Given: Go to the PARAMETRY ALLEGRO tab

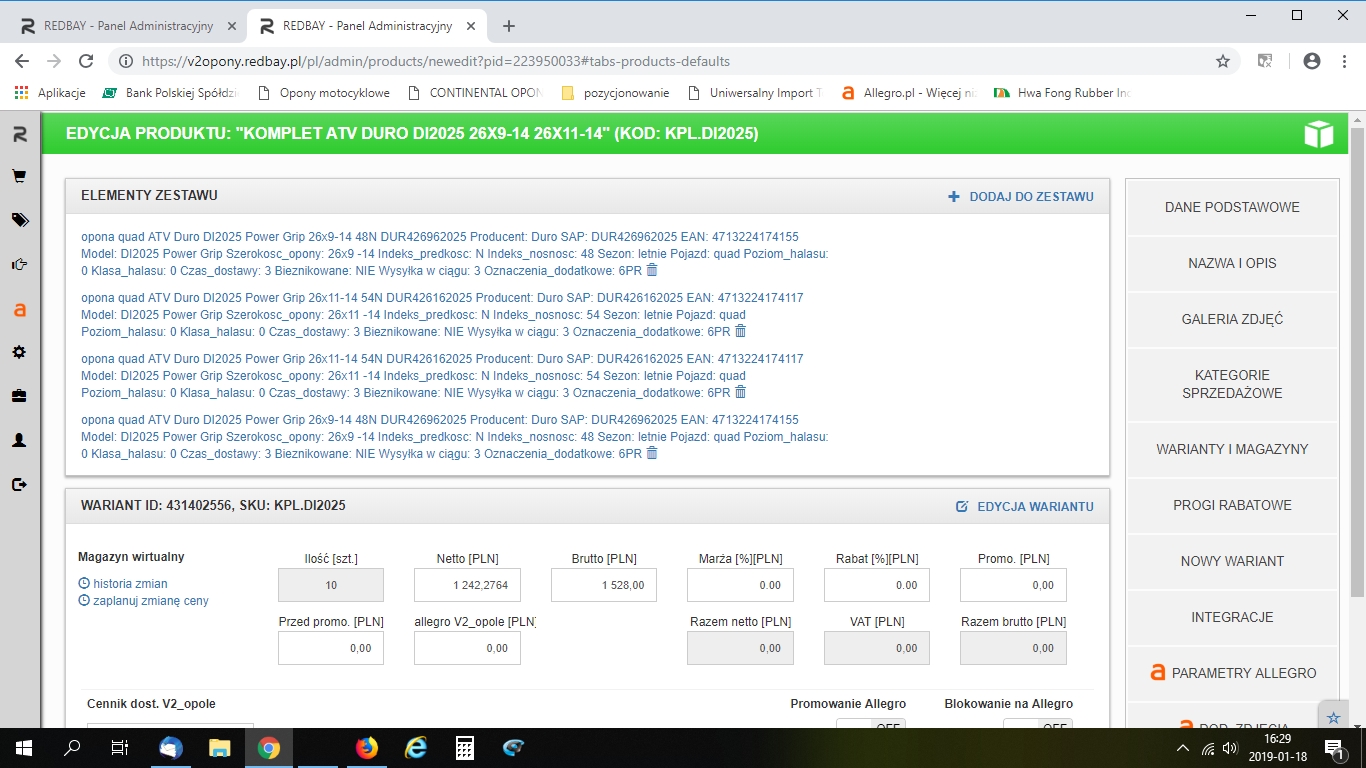Looking at the screenshot, I should point(1233,673).
